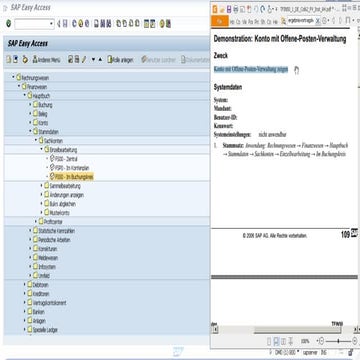360x360 pixels.
Task: Click the Rolle anlegen button
Action: pos(120,60)
